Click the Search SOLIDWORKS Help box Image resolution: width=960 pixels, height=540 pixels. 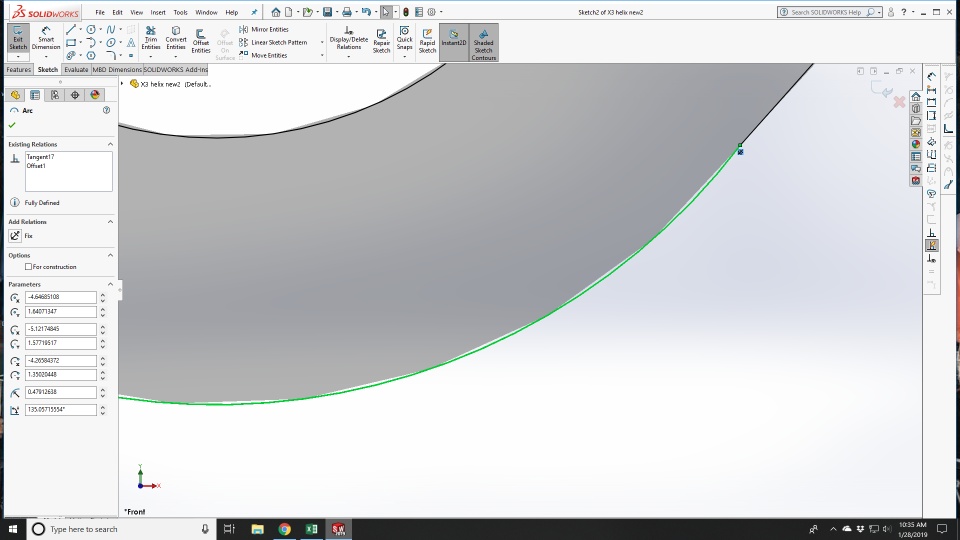click(826, 12)
